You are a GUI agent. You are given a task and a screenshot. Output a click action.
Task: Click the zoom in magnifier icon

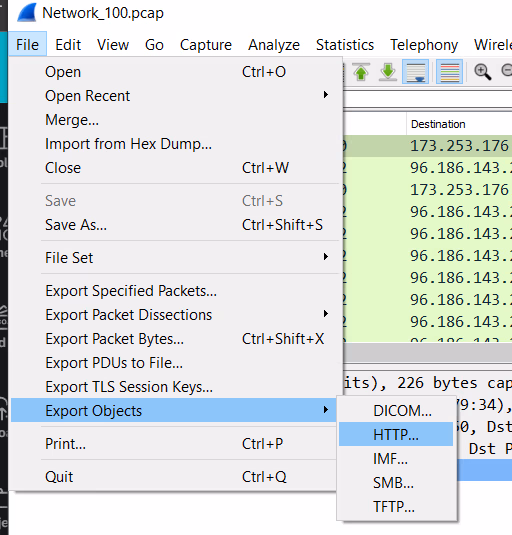(x=482, y=72)
